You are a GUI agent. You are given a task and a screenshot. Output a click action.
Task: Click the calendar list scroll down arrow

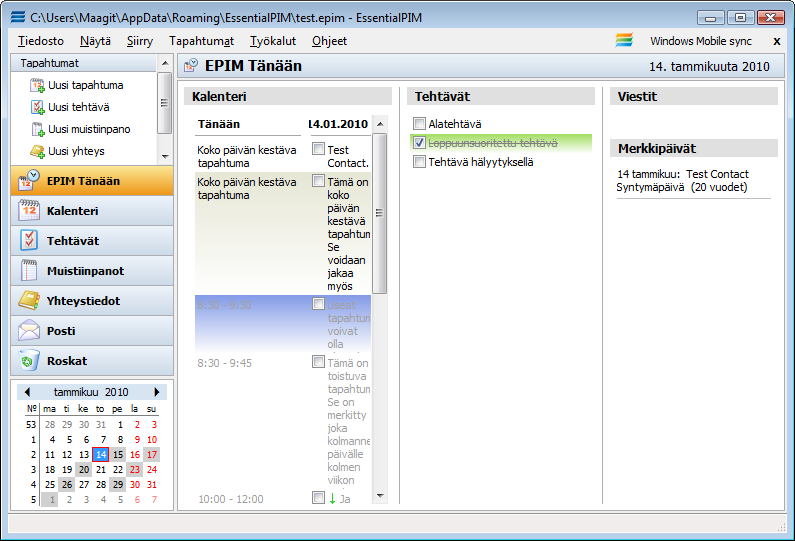(x=380, y=495)
